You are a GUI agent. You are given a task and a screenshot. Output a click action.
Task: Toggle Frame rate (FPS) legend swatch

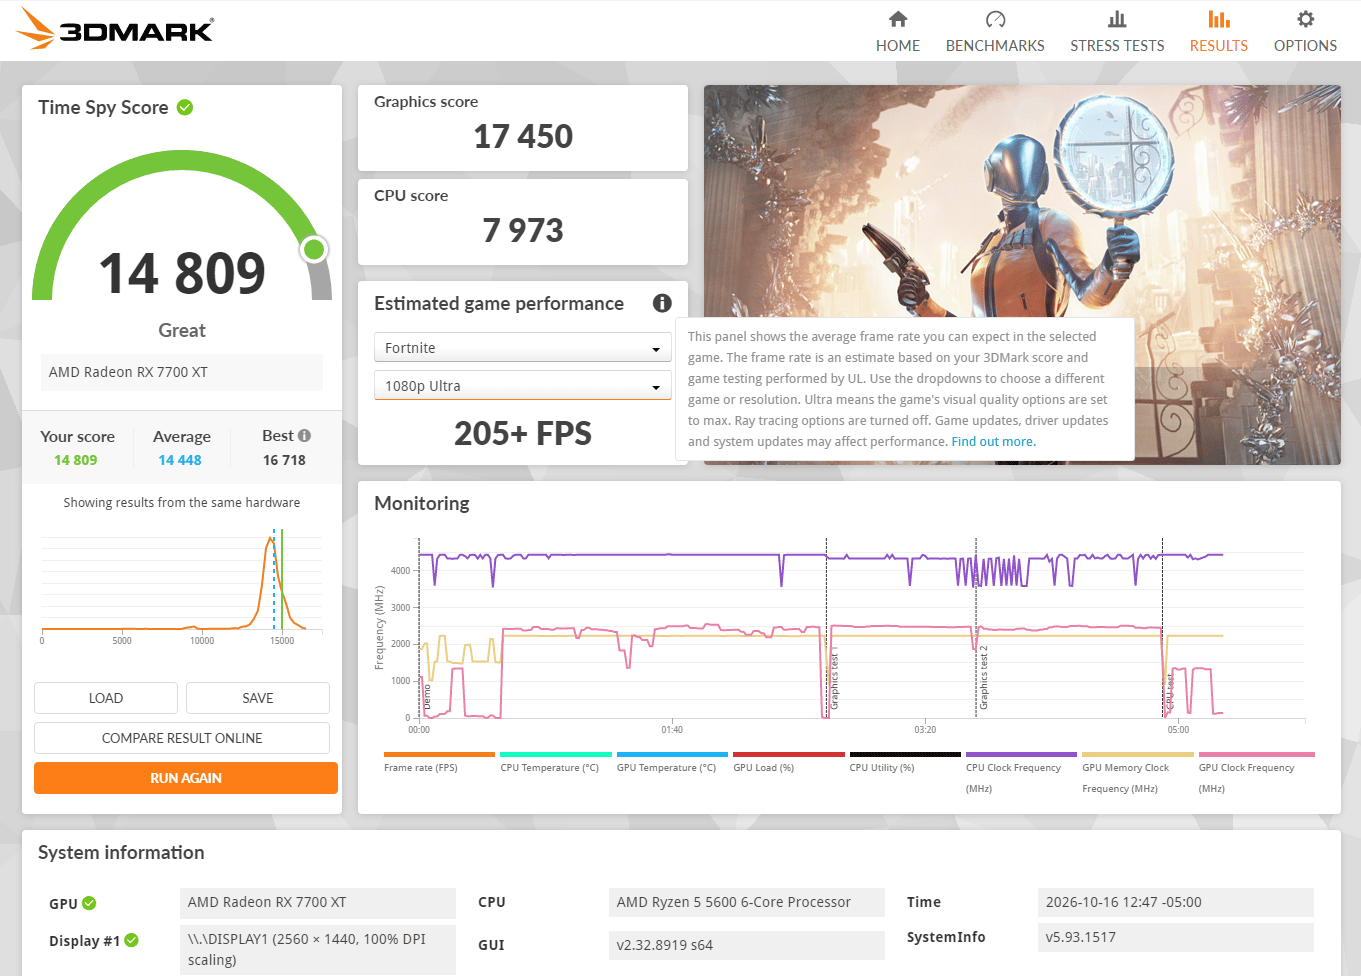(439, 755)
